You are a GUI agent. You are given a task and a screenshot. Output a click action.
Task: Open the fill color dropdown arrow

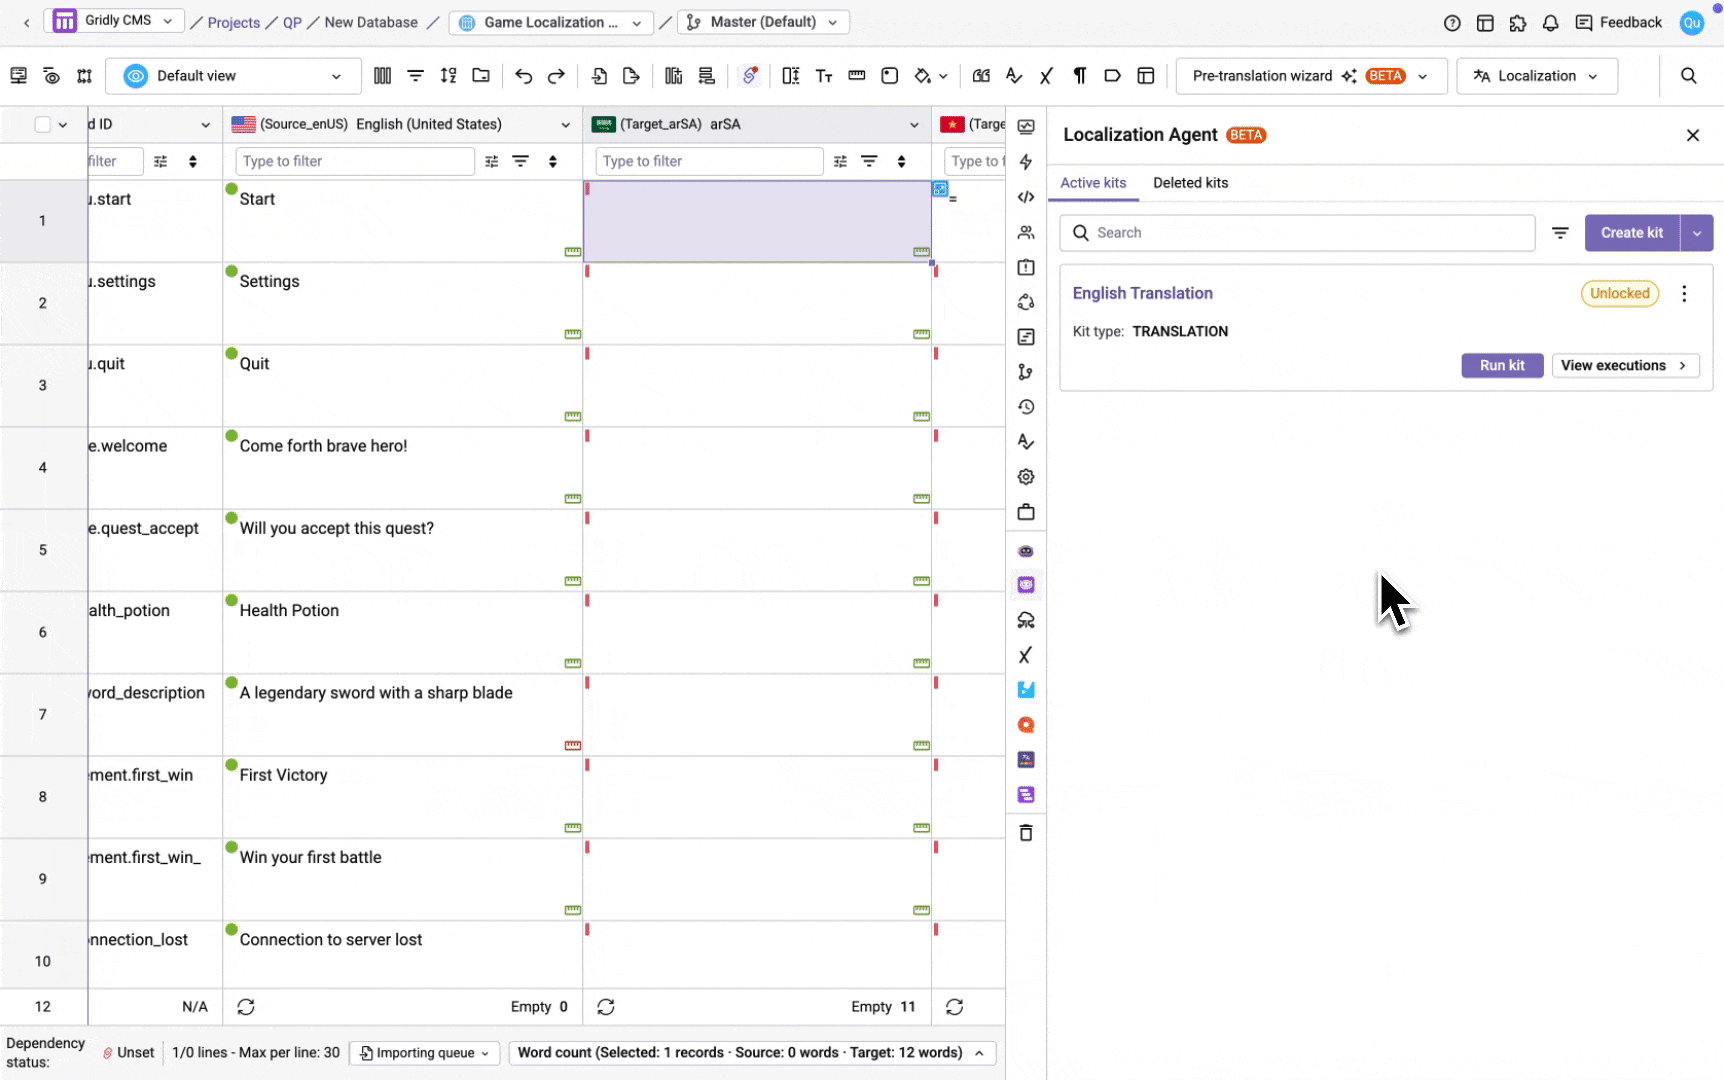pyautogui.click(x=943, y=76)
